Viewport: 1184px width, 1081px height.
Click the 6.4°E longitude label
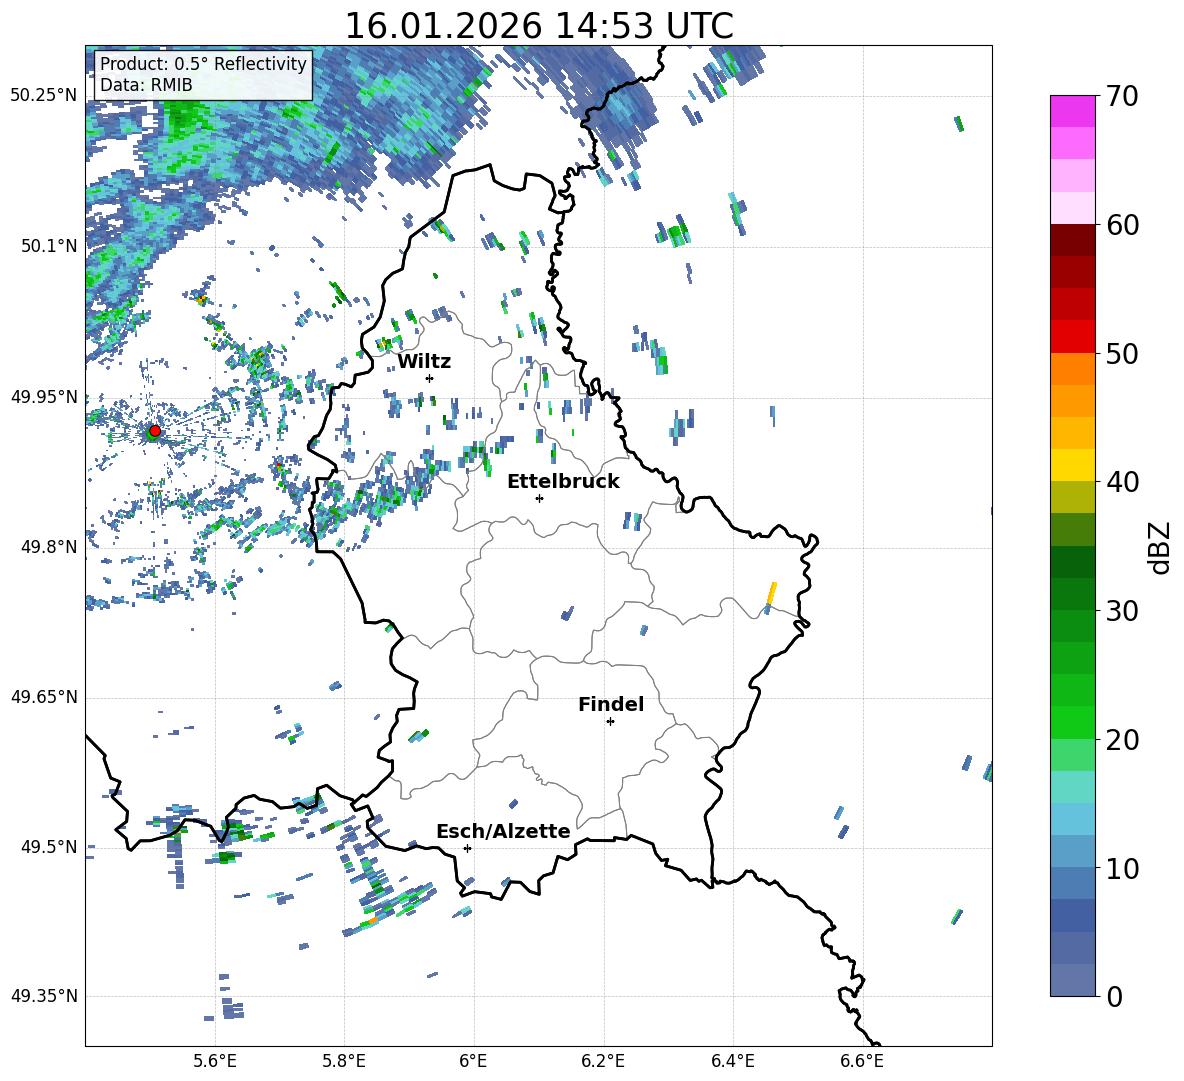732,1061
